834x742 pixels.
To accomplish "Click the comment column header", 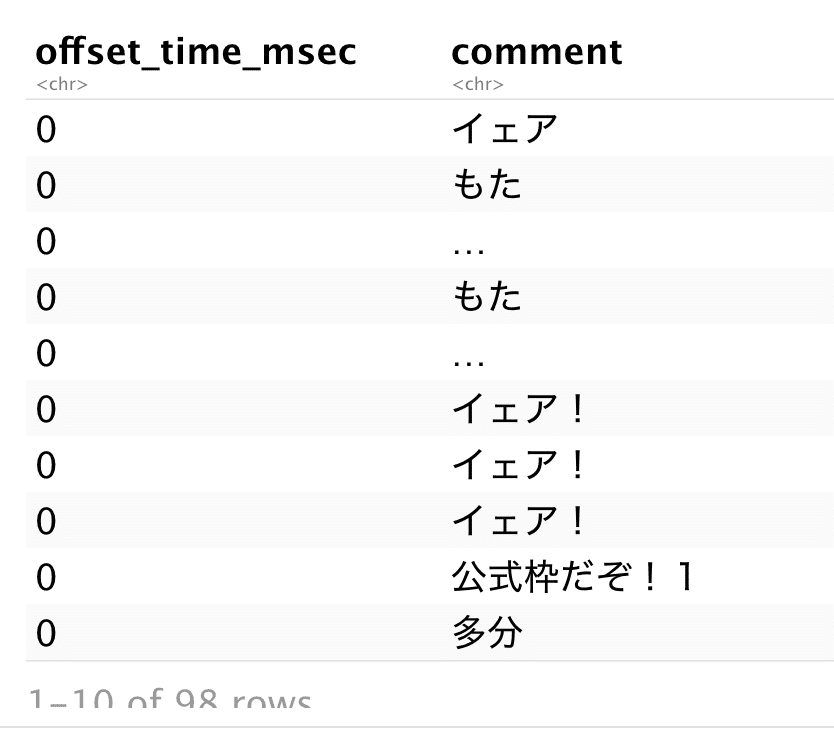I will click(536, 52).
